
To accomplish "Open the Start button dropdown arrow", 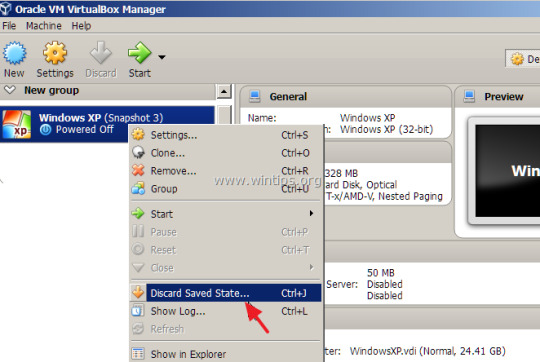I will (162, 57).
